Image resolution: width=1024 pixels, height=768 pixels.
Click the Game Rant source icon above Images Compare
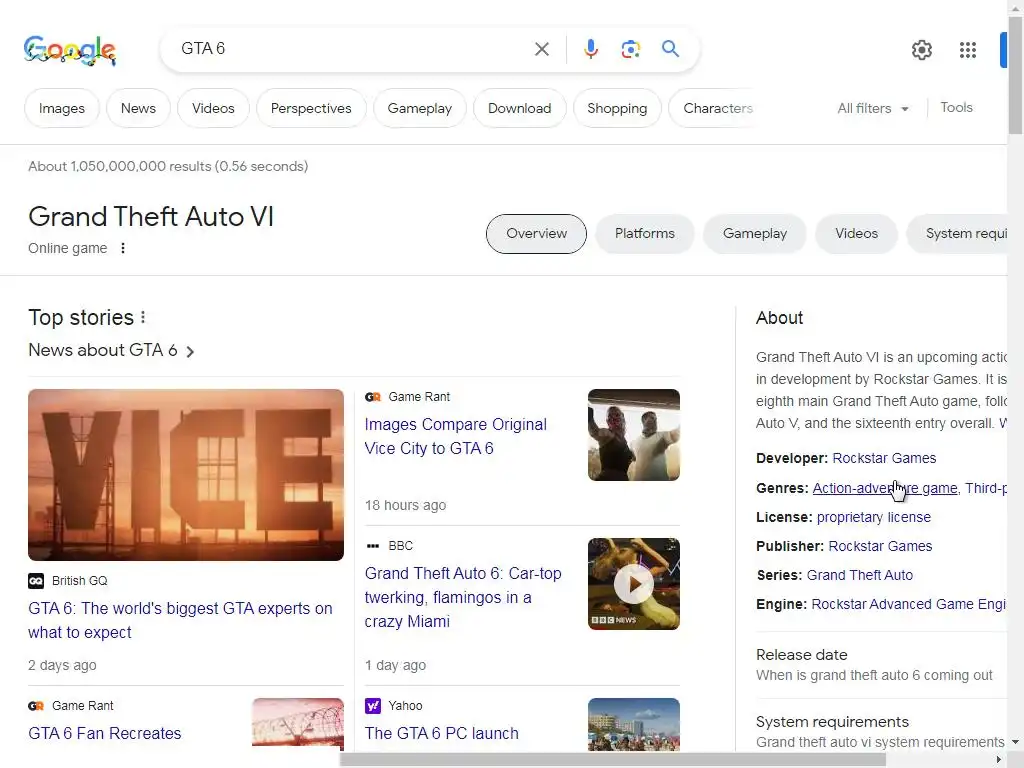(x=373, y=397)
